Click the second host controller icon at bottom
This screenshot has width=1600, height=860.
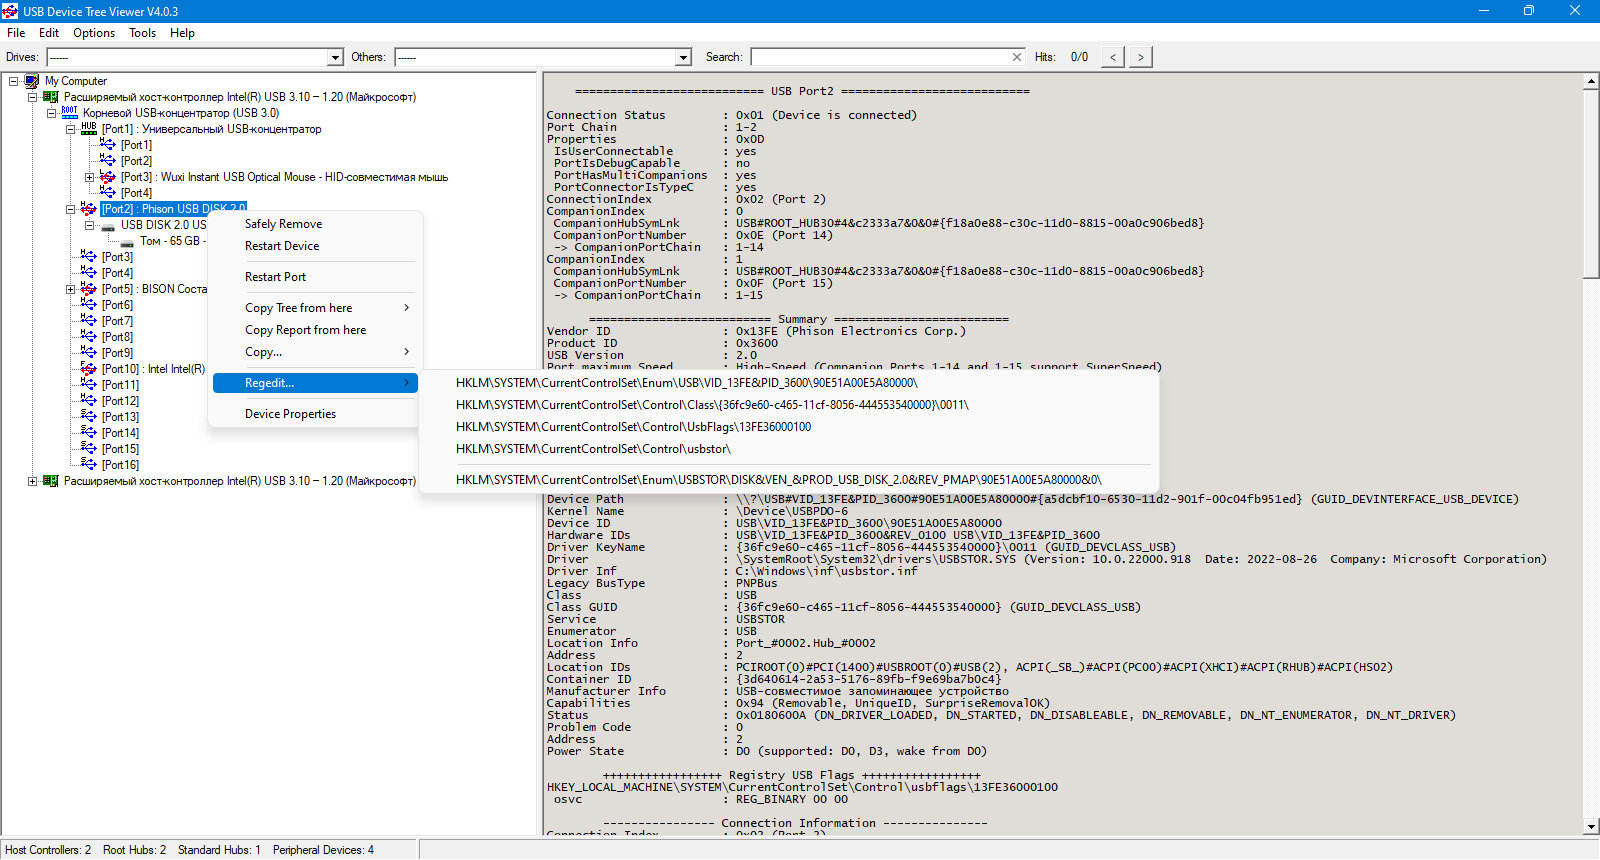[51, 481]
